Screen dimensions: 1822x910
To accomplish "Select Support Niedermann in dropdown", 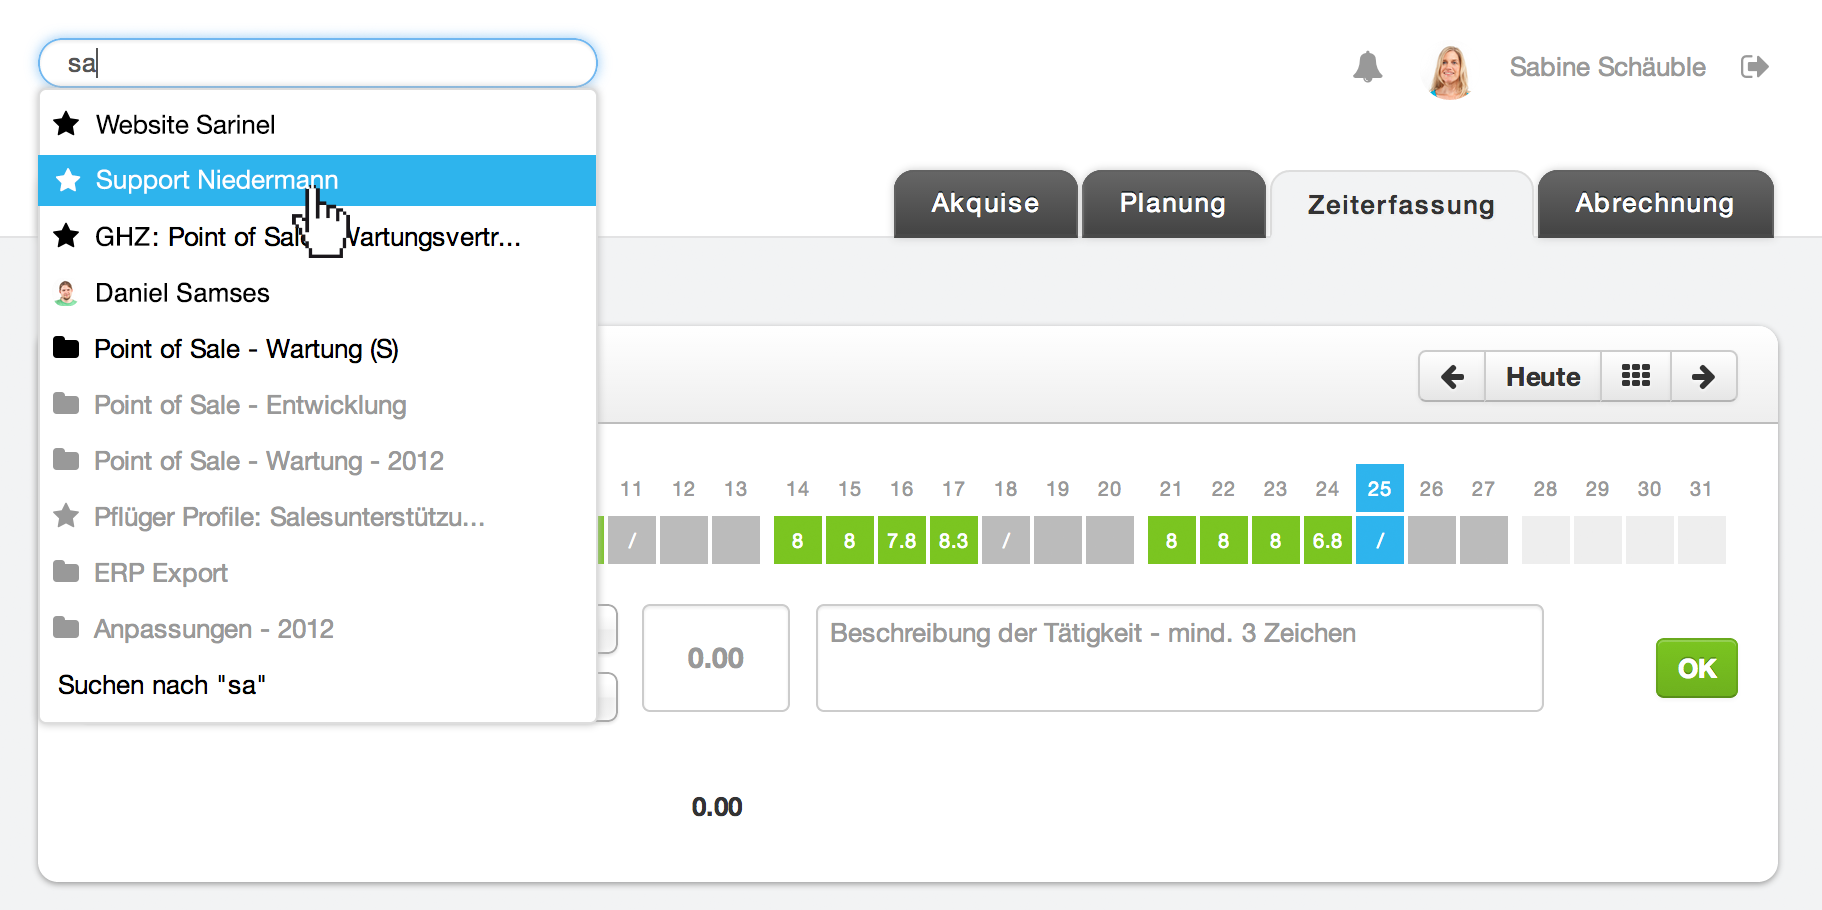I will pos(317,180).
